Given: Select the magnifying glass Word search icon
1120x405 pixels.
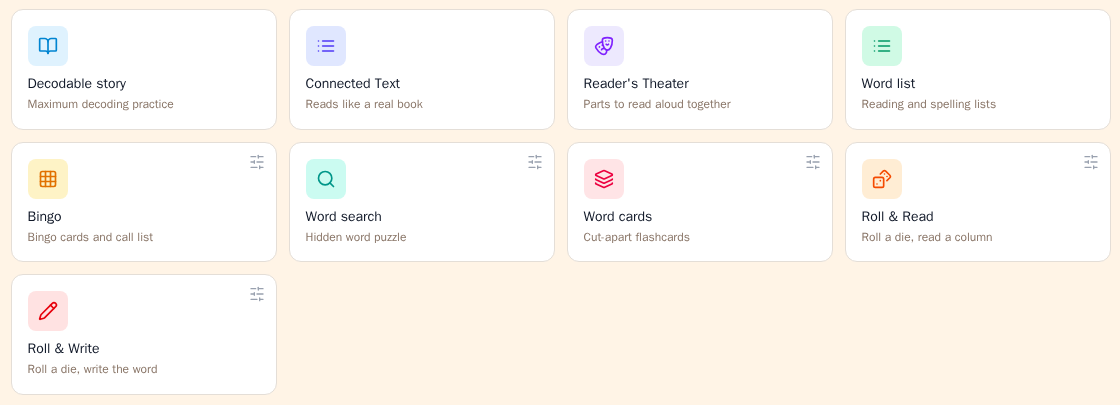Looking at the screenshot, I should click(326, 179).
